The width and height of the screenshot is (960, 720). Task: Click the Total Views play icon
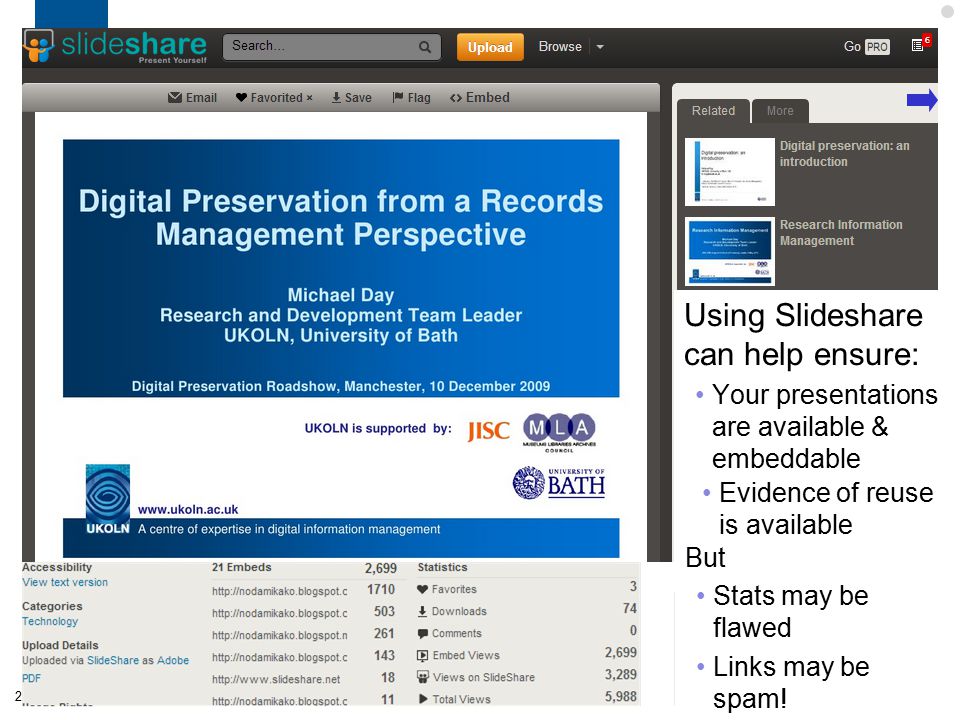point(422,699)
